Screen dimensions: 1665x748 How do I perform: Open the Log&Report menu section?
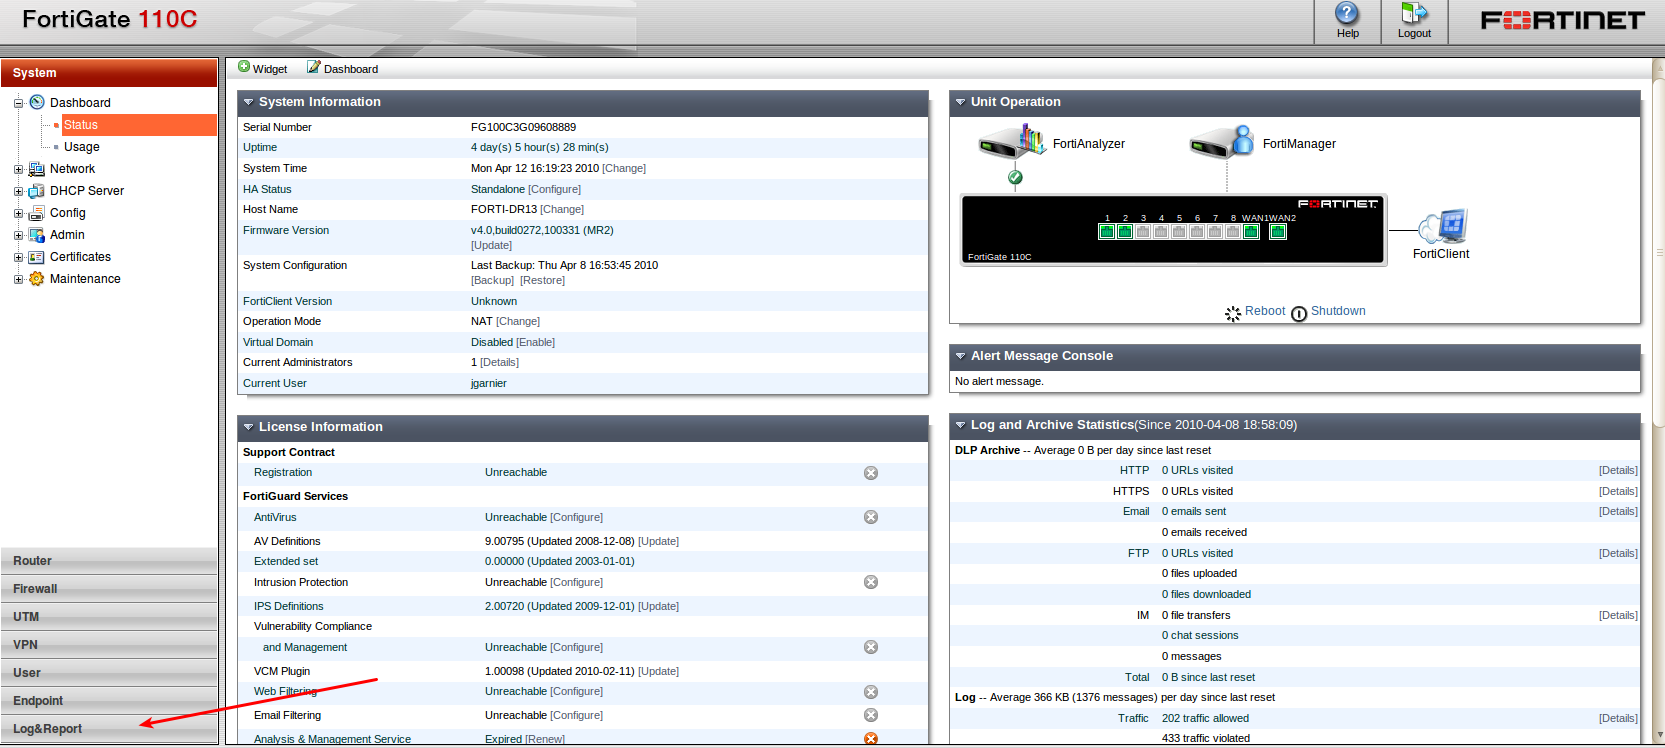[48, 729]
